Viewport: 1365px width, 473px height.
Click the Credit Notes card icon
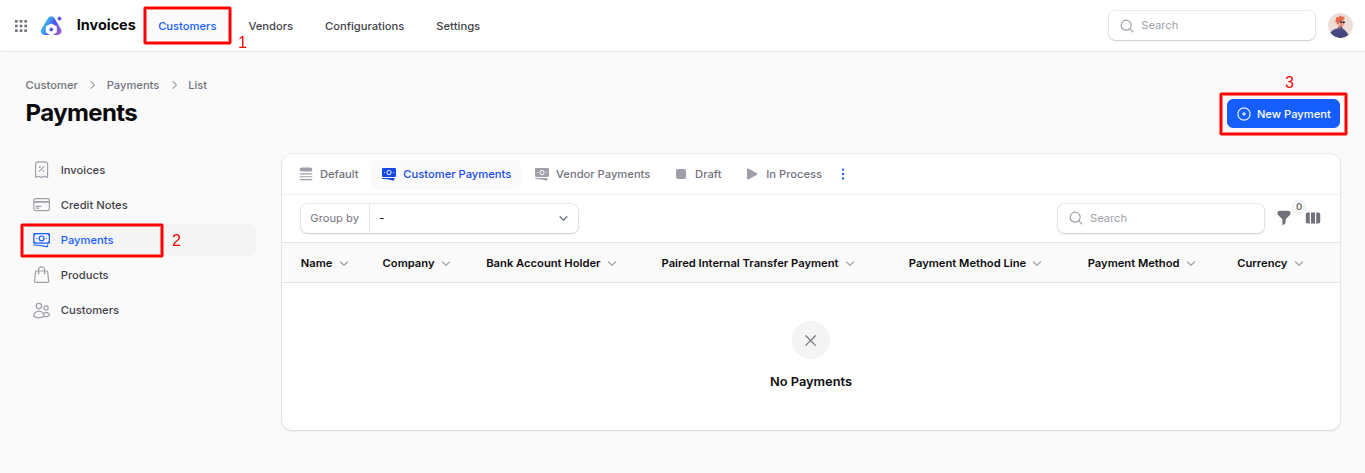pos(41,205)
